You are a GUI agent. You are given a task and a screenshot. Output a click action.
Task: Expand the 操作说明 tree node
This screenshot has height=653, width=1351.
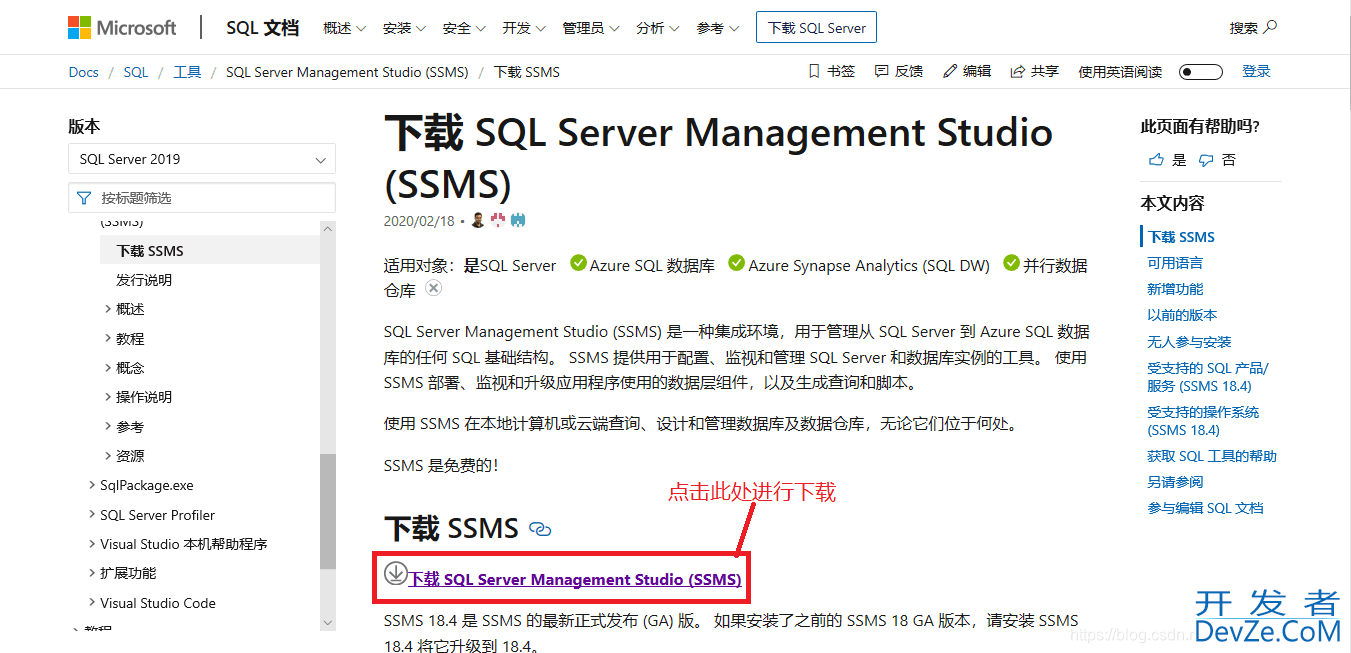coord(108,396)
